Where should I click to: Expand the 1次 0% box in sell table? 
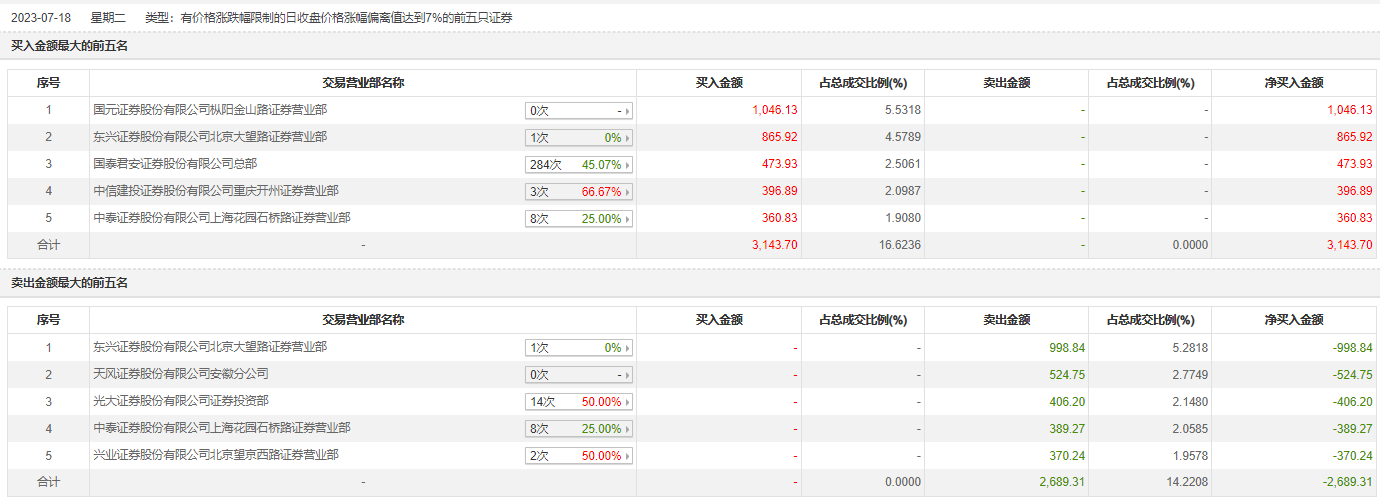point(579,348)
